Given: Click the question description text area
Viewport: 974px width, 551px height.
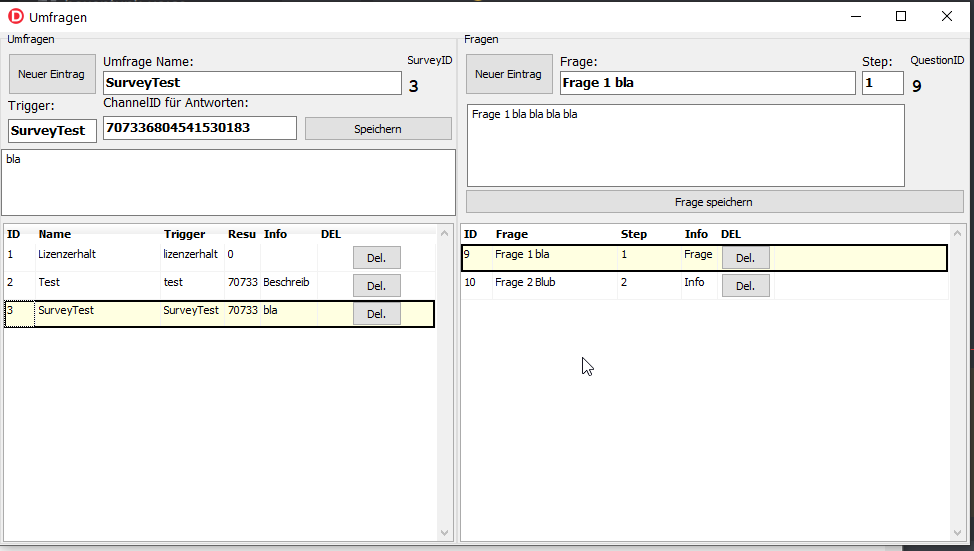Looking at the screenshot, I should [685, 145].
